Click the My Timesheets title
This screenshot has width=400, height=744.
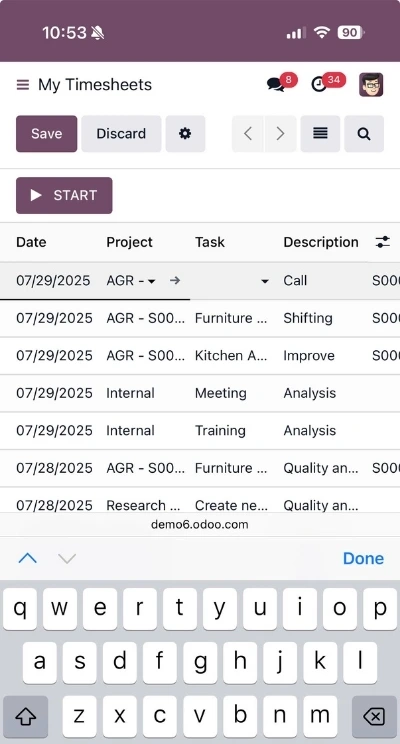point(95,85)
